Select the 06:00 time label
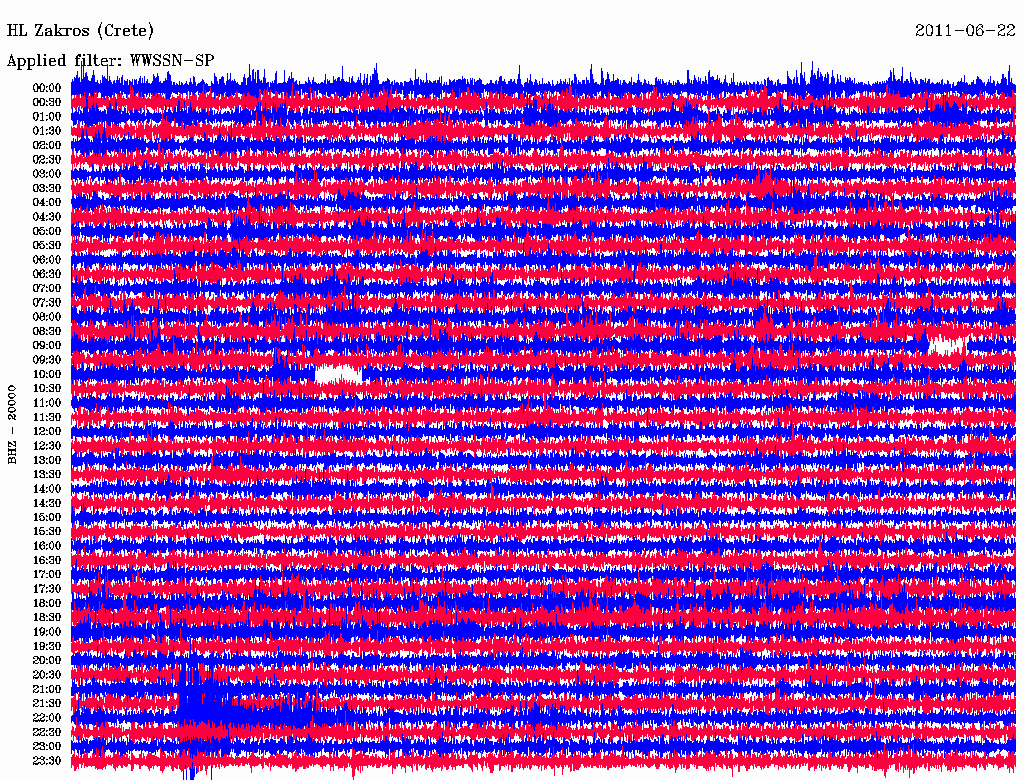Screen dimensions: 1024x780 [47, 259]
